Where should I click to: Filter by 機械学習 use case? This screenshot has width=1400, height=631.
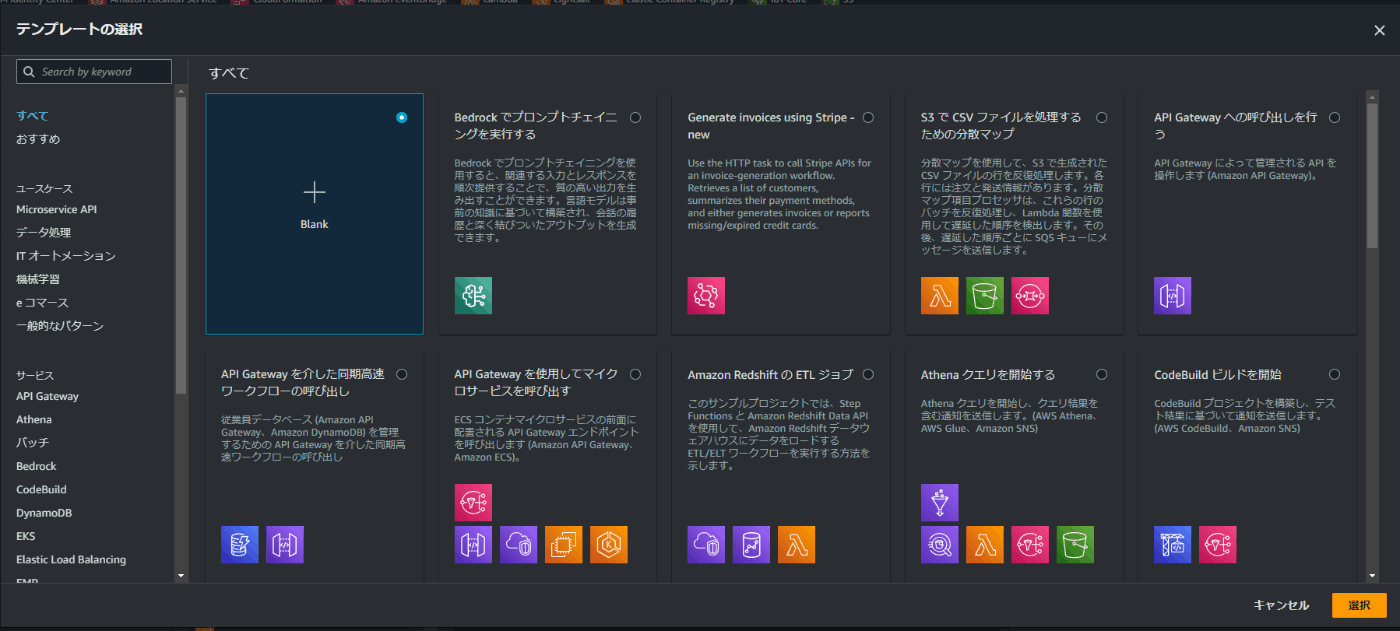point(38,279)
